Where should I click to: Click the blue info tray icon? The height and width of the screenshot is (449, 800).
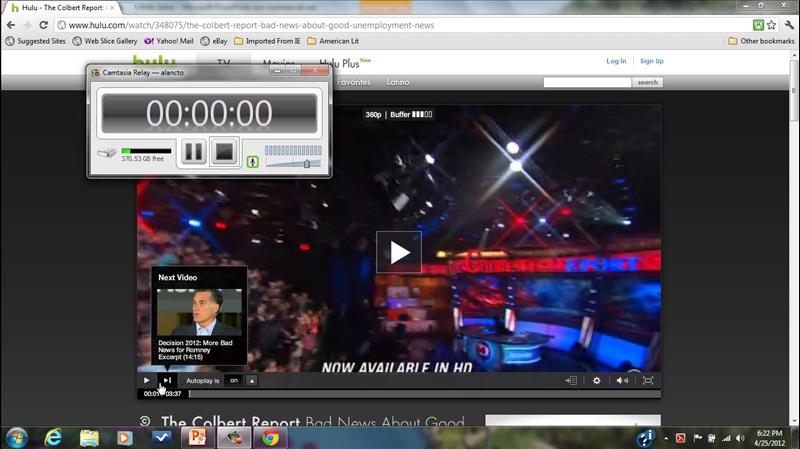pyautogui.click(x=646, y=438)
